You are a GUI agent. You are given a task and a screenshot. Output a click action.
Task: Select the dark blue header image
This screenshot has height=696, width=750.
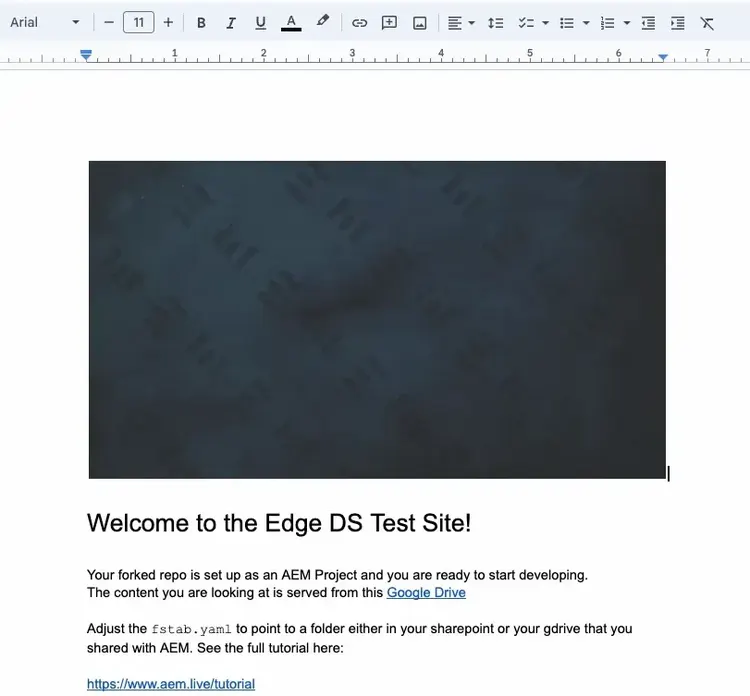tap(377, 320)
